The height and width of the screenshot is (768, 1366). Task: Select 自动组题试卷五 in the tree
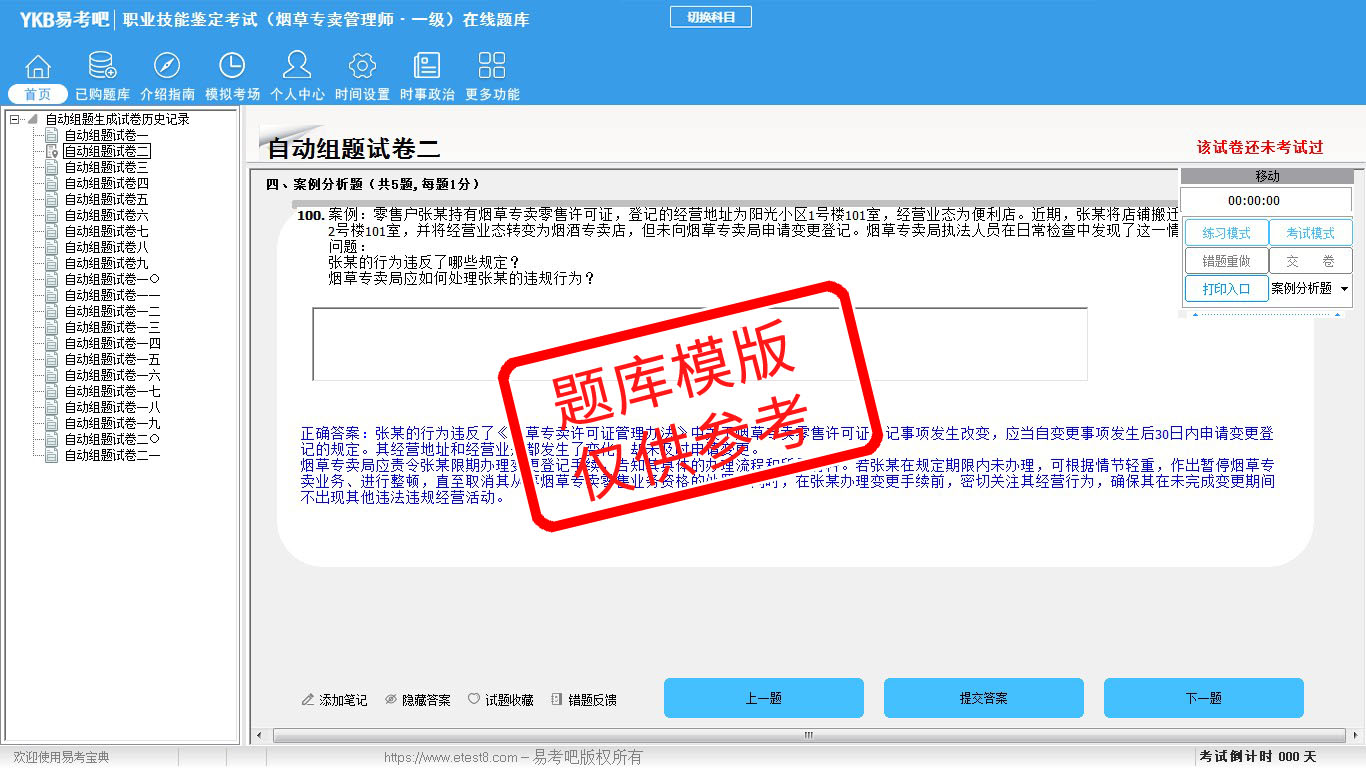pyautogui.click(x=106, y=199)
